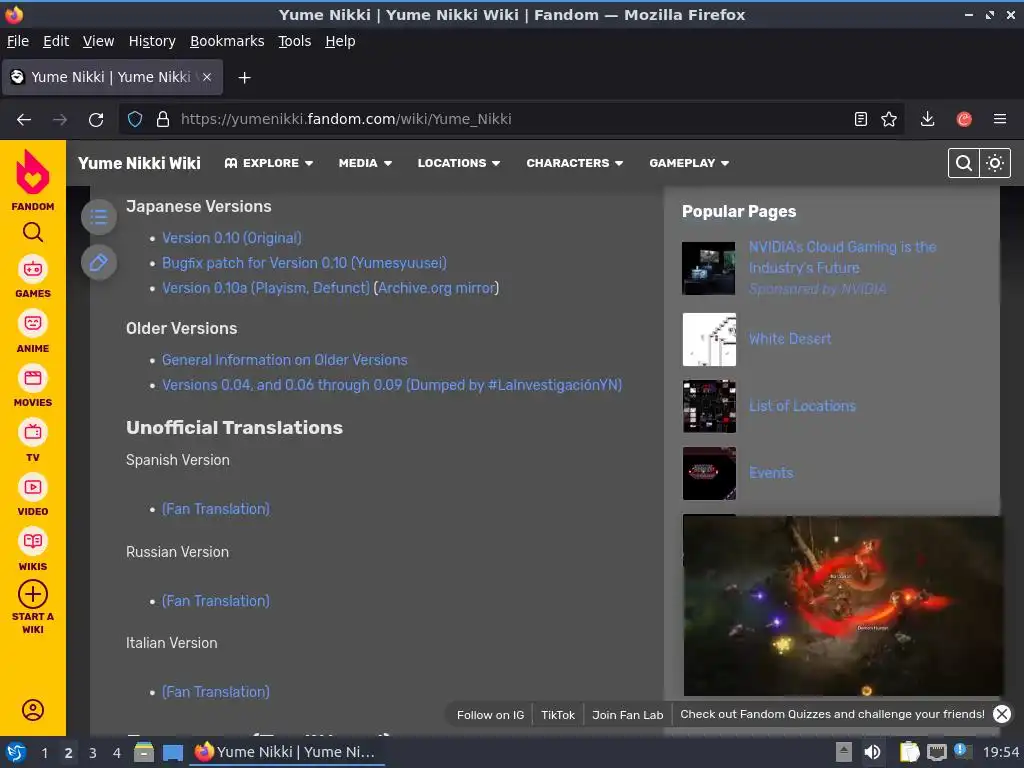The width and height of the screenshot is (1024, 768).
Task: Click Follow on IG button
Action: tap(490, 714)
